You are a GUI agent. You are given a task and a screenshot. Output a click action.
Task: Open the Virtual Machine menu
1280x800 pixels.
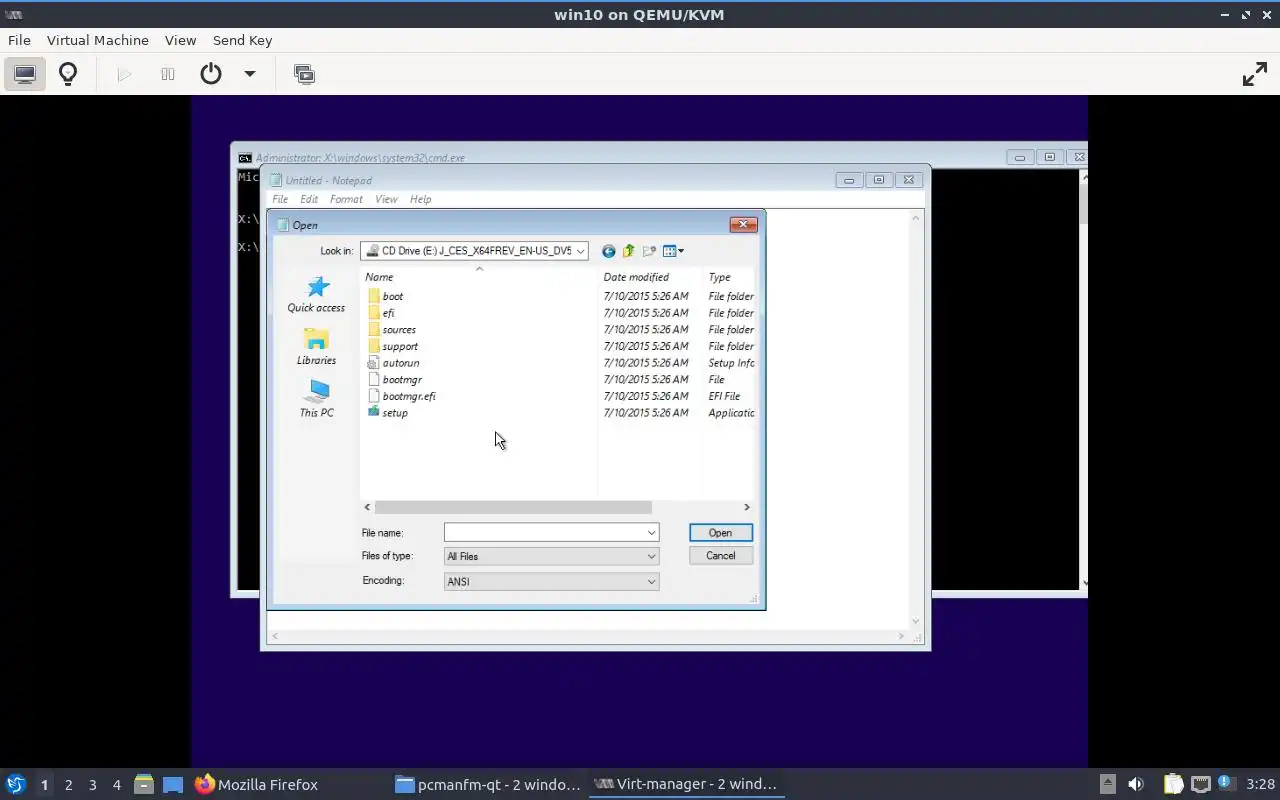[x=98, y=40]
